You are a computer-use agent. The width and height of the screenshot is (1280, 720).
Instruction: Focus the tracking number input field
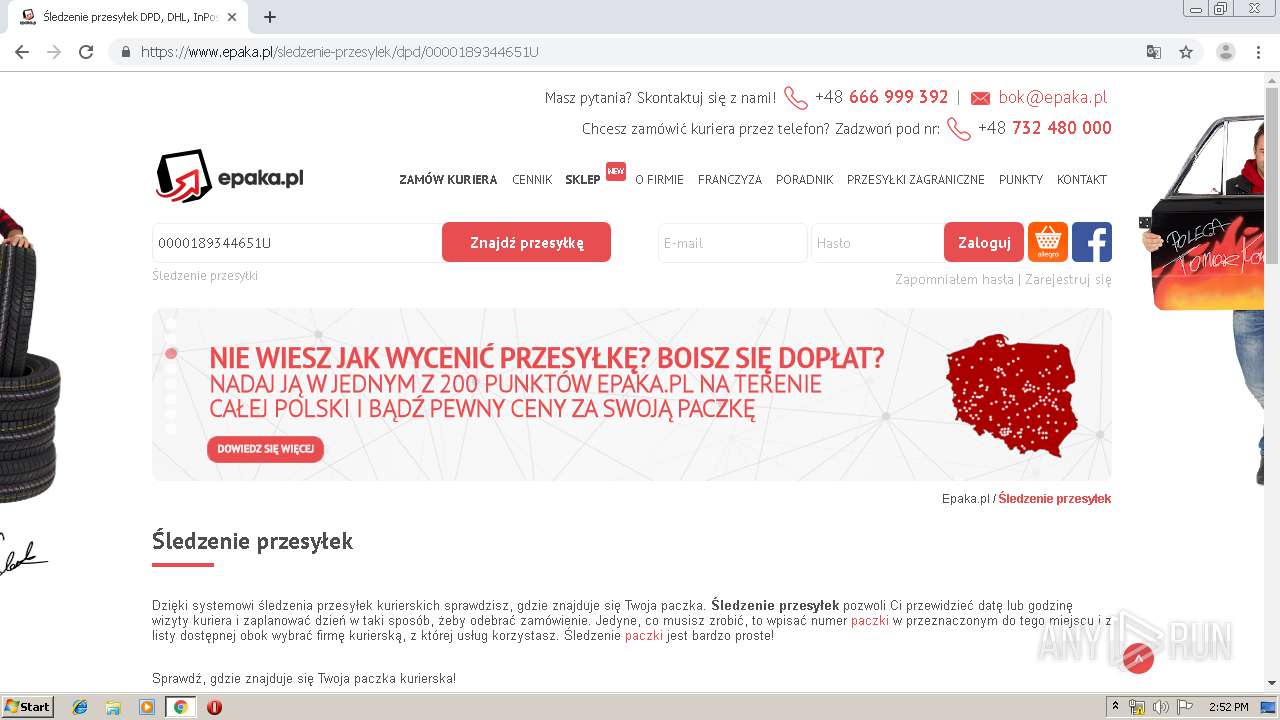(297, 243)
